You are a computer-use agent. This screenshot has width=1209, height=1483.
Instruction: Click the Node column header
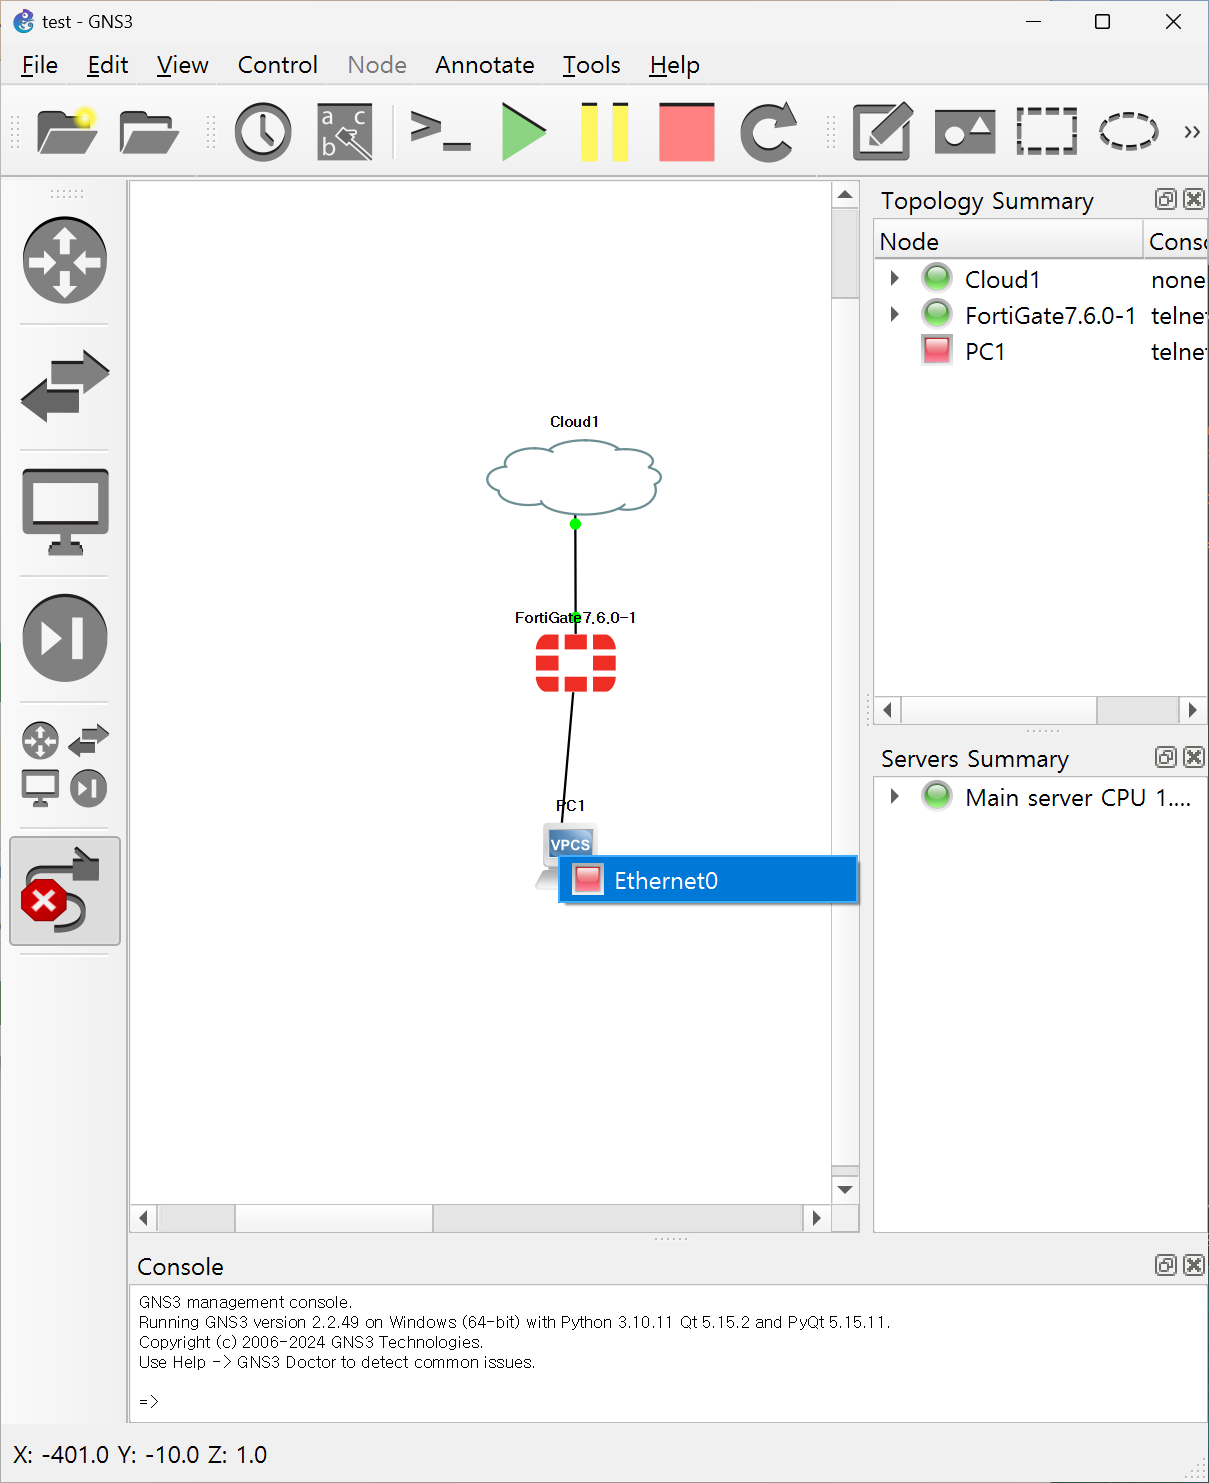[x=1008, y=241]
